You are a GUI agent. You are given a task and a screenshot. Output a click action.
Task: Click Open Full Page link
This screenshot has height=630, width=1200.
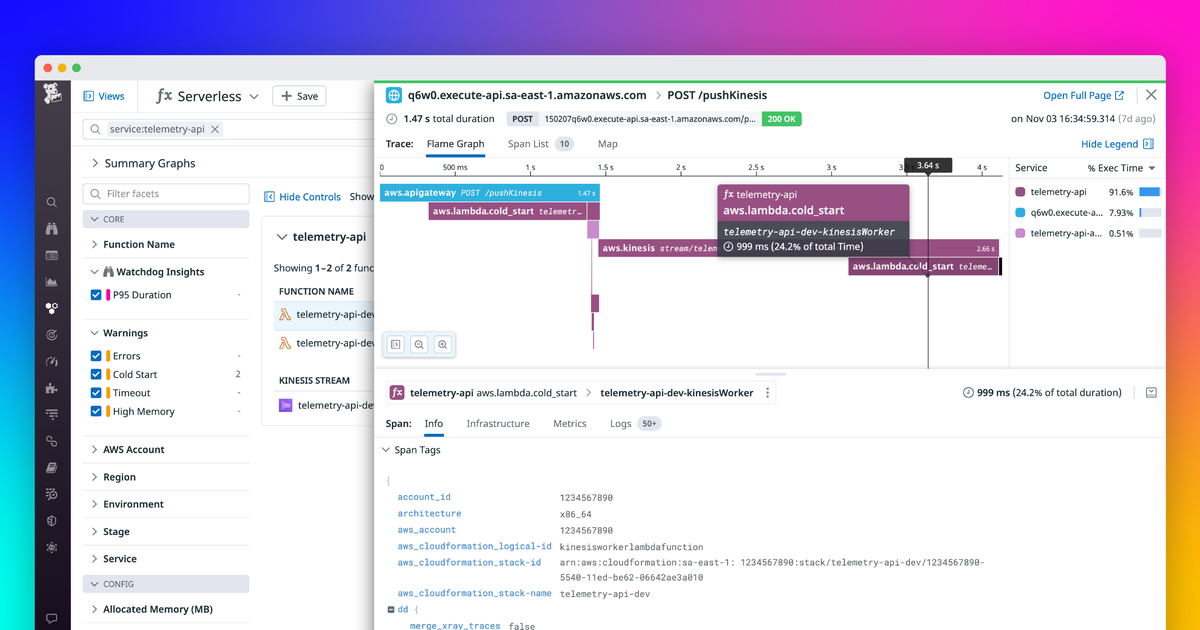coord(1084,95)
